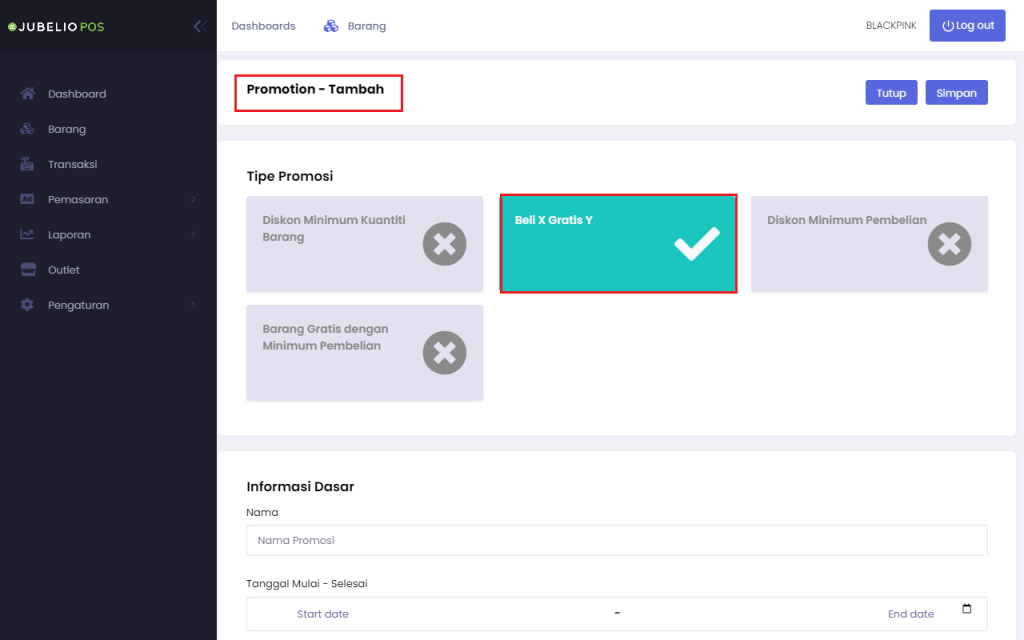Click the Laporan chart icon in sidebar

[x=27, y=234]
